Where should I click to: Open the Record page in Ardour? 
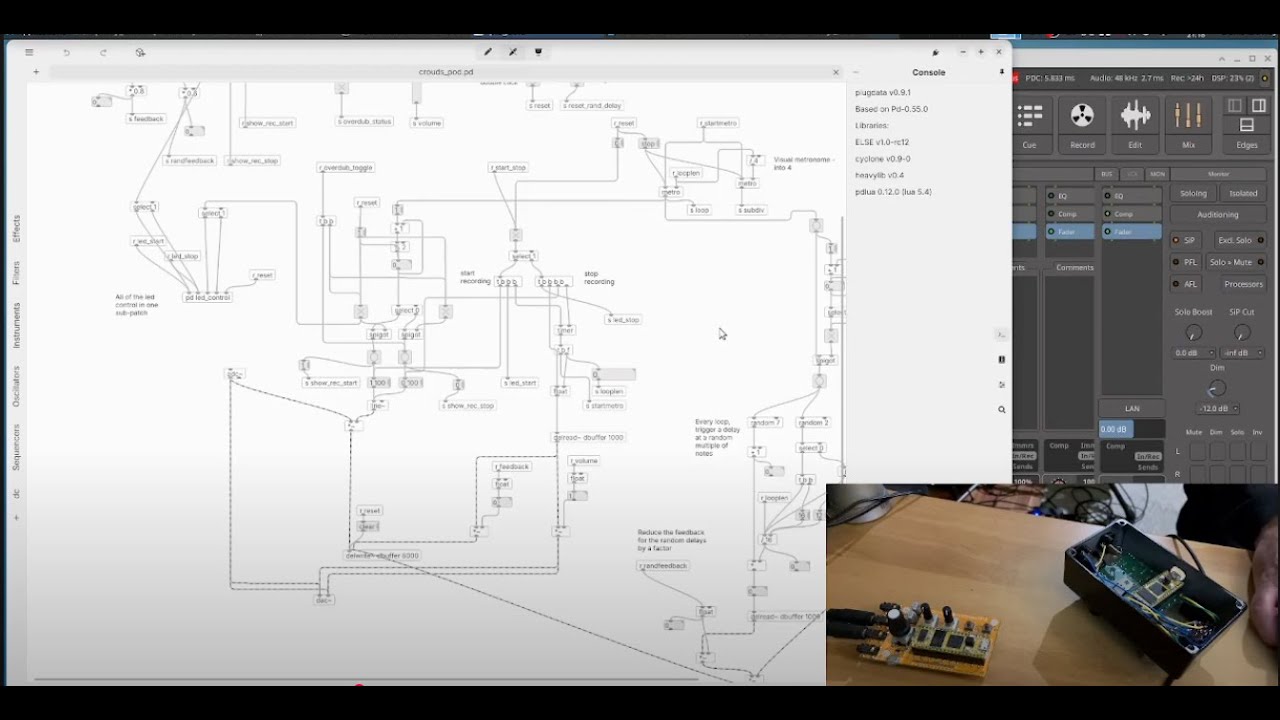pos(1082,125)
